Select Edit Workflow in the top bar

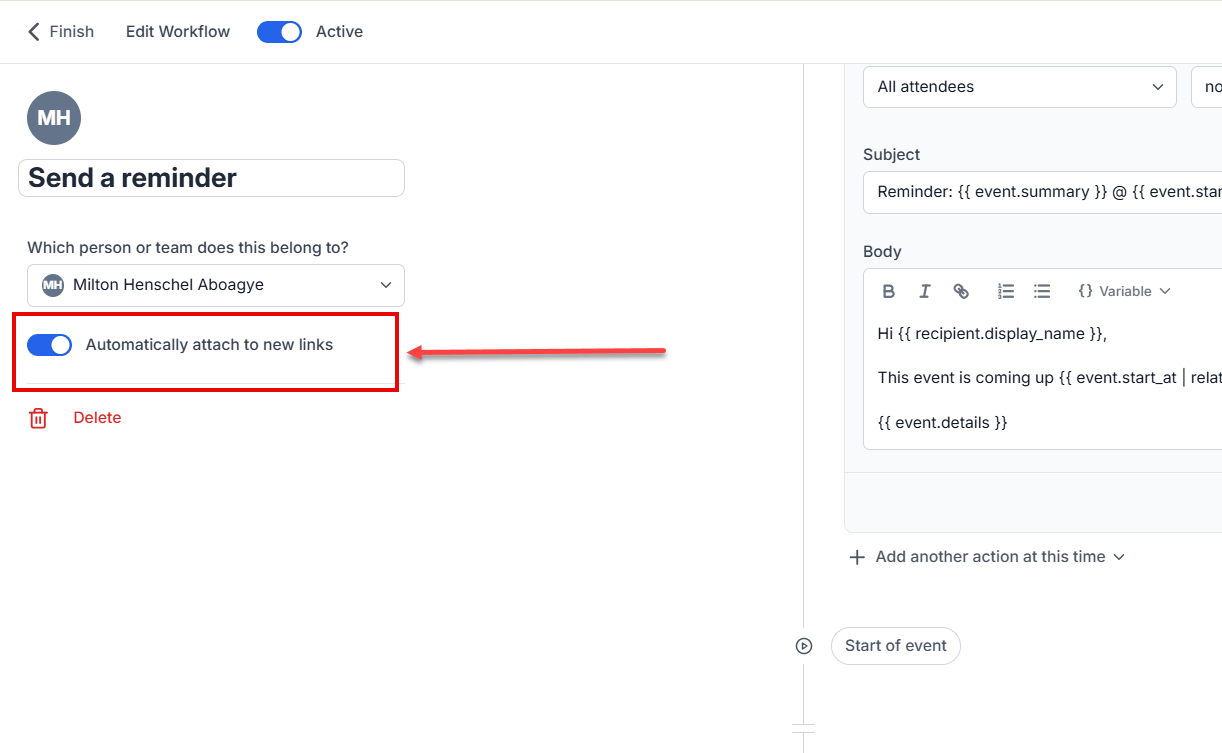177,31
